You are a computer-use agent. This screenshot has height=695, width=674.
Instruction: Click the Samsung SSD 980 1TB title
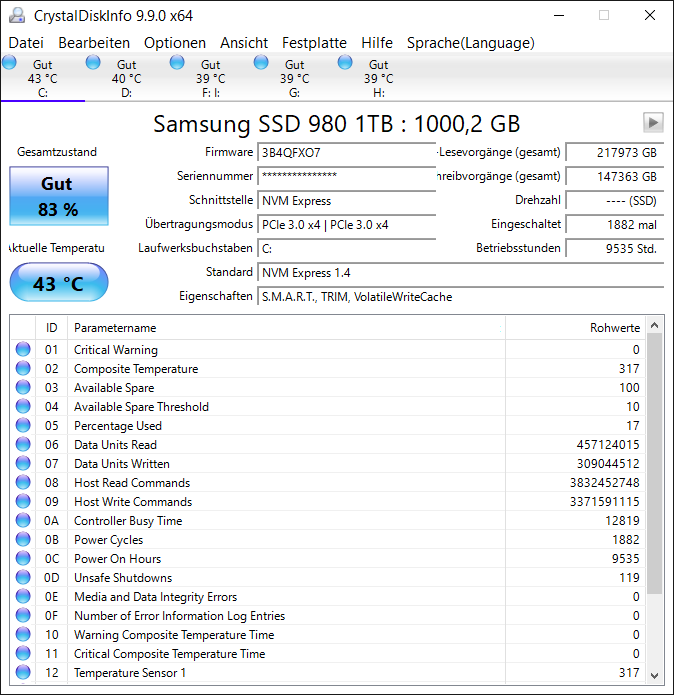pos(336,124)
